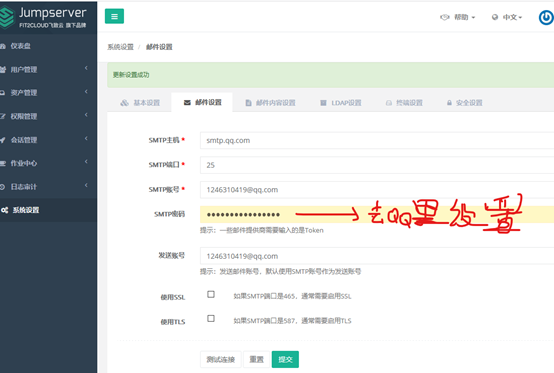Expand the 资产管理 menu chevron
This screenshot has width=554, height=373.
[86, 91]
